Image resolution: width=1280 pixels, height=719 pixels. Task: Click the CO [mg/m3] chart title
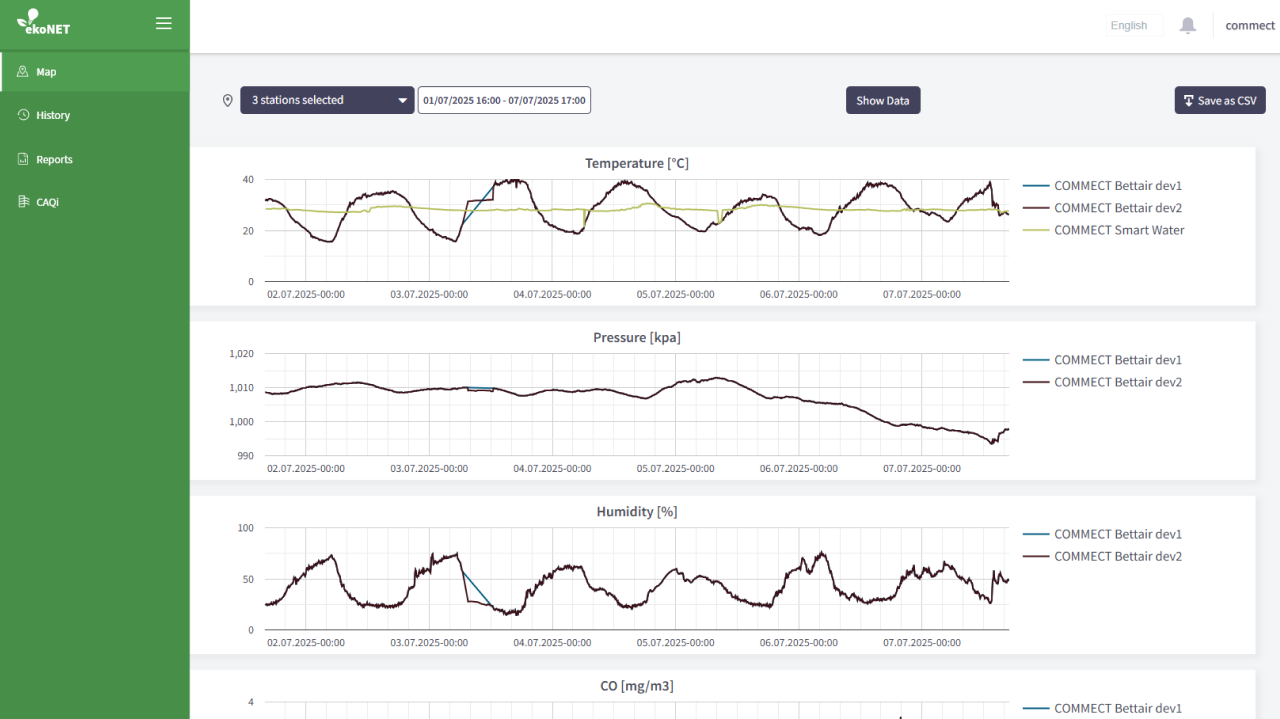[637, 685]
